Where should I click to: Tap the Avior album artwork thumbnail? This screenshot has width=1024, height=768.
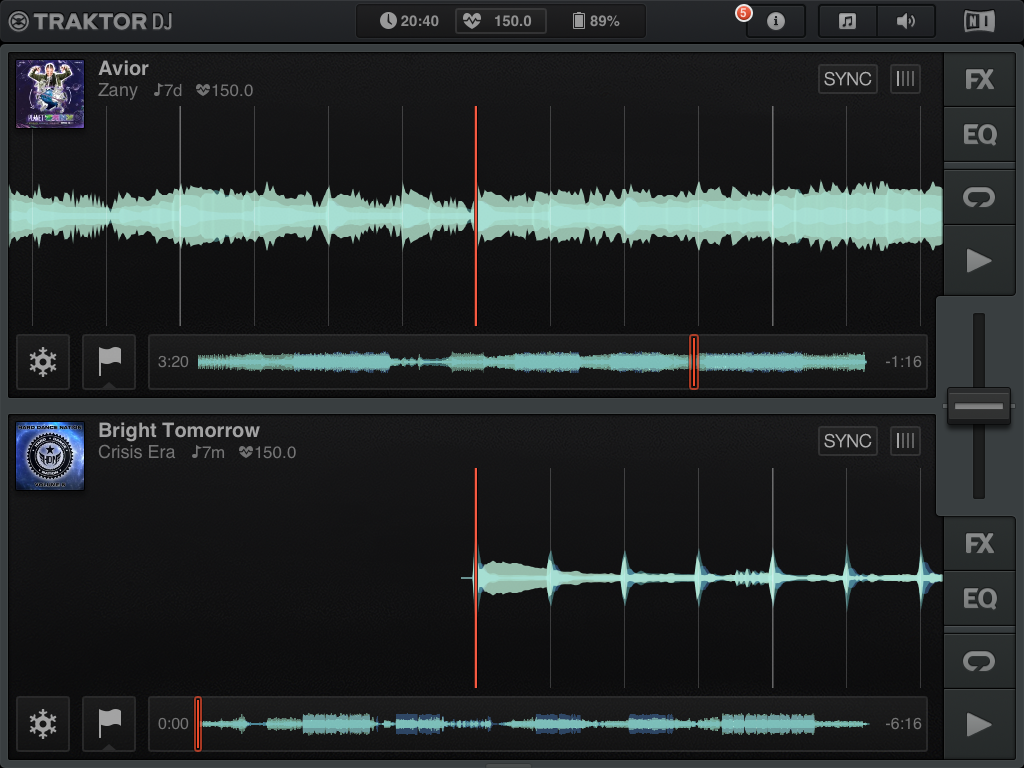[50, 94]
